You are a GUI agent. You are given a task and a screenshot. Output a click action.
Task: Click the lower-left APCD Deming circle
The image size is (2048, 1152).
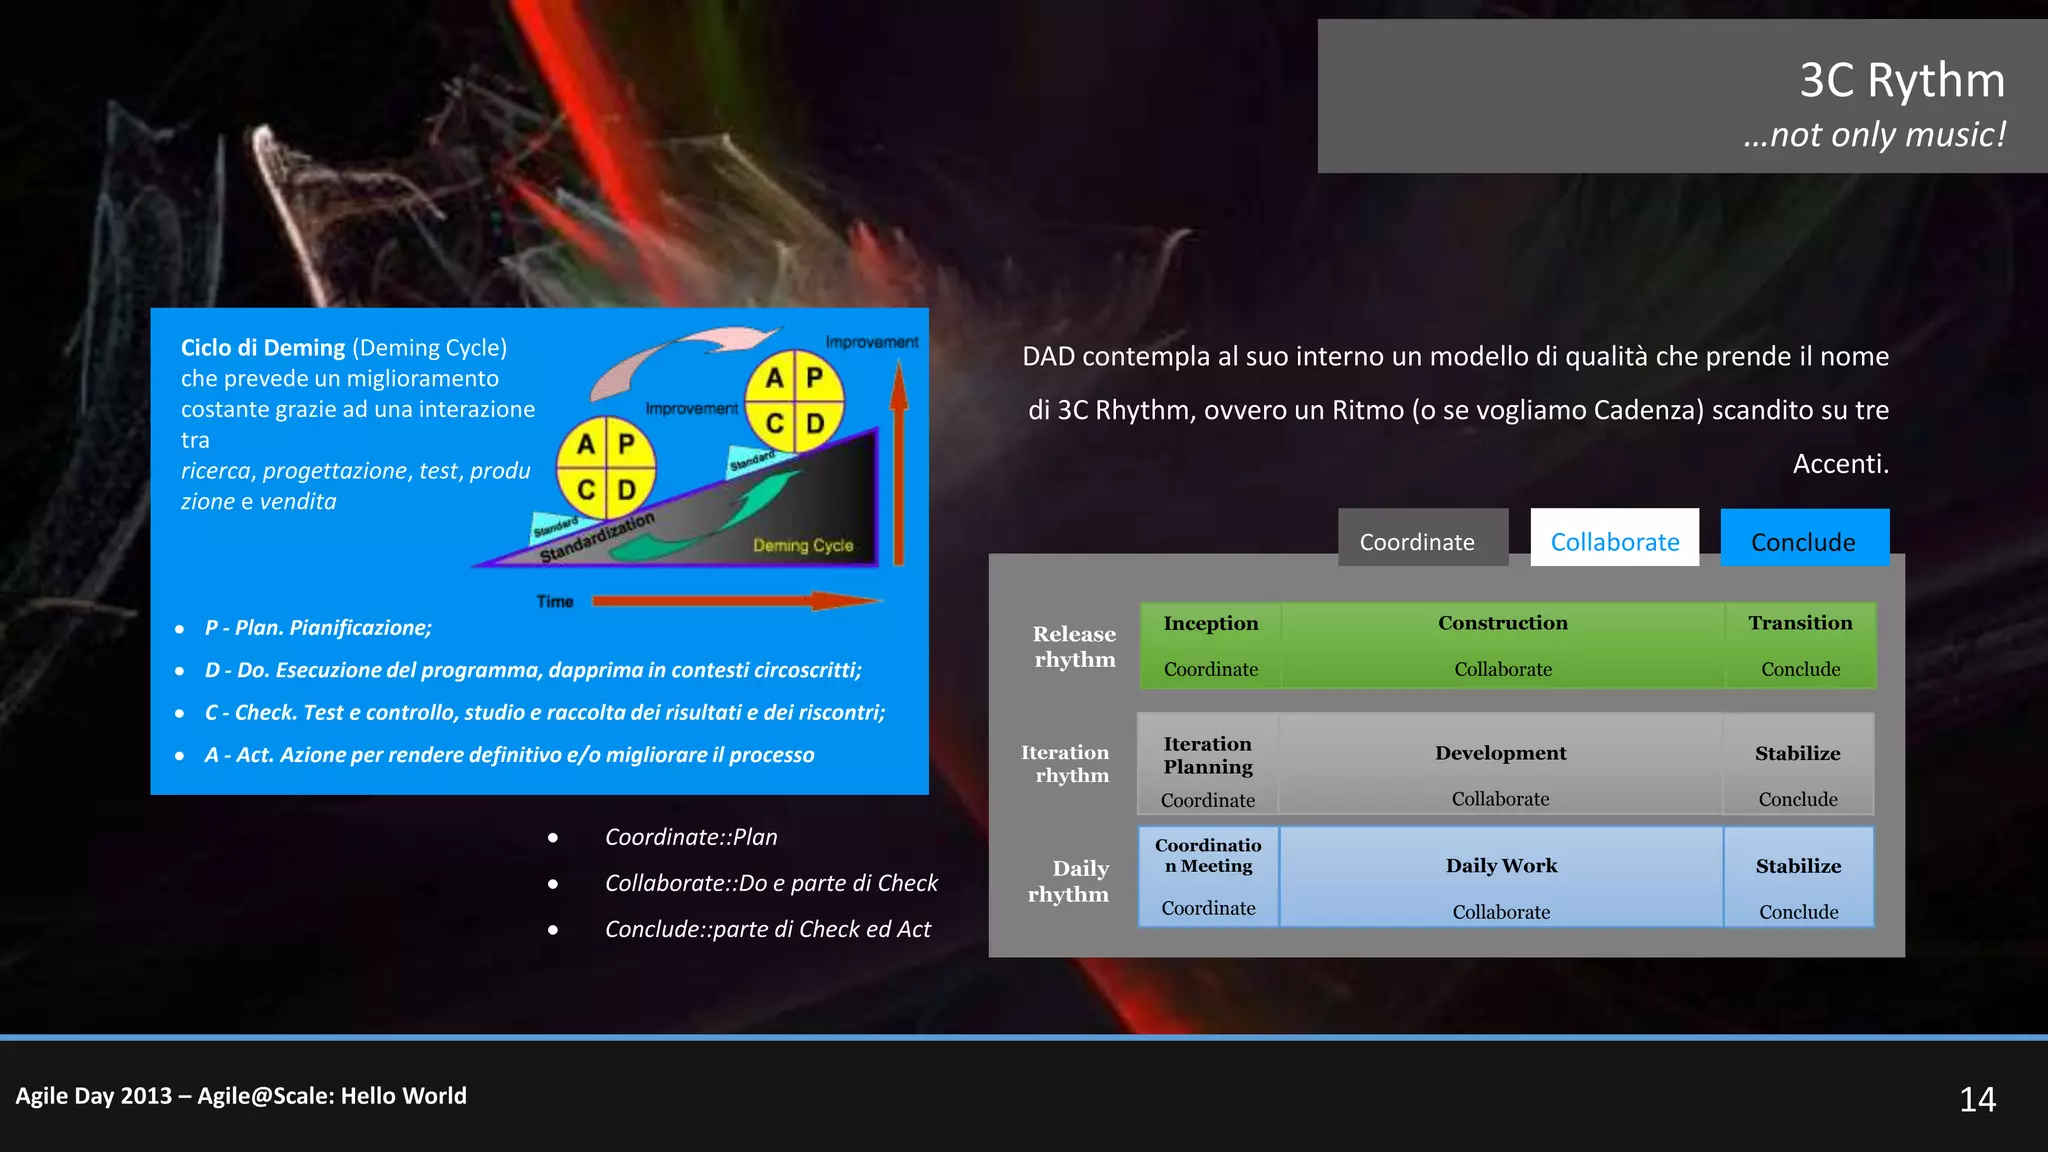pos(606,467)
